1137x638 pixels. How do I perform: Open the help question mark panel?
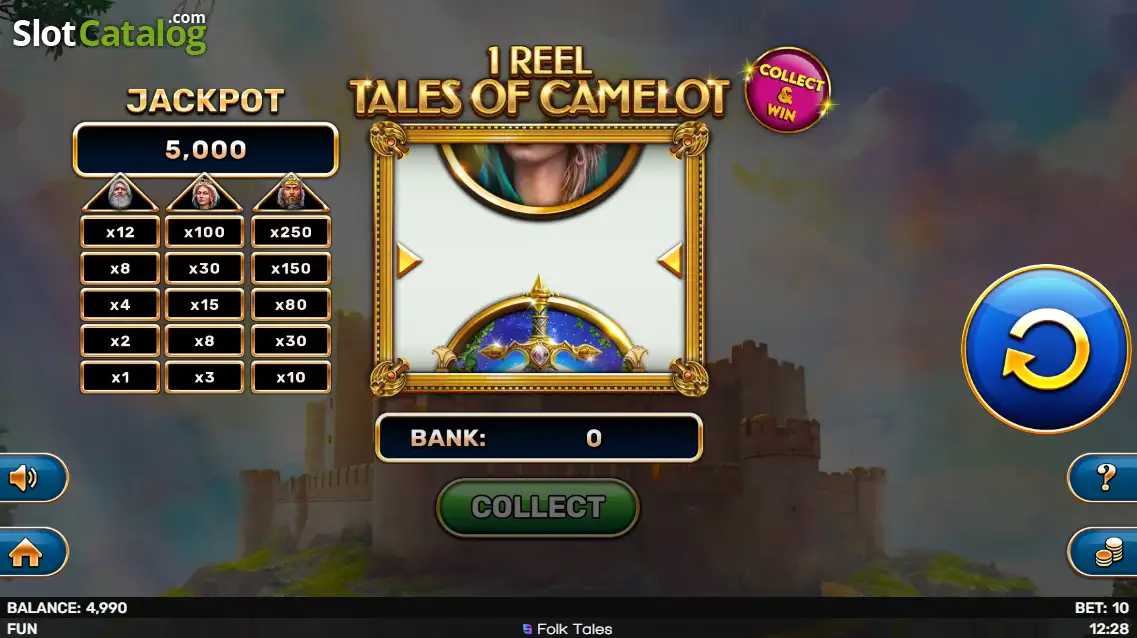[1104, 477]
